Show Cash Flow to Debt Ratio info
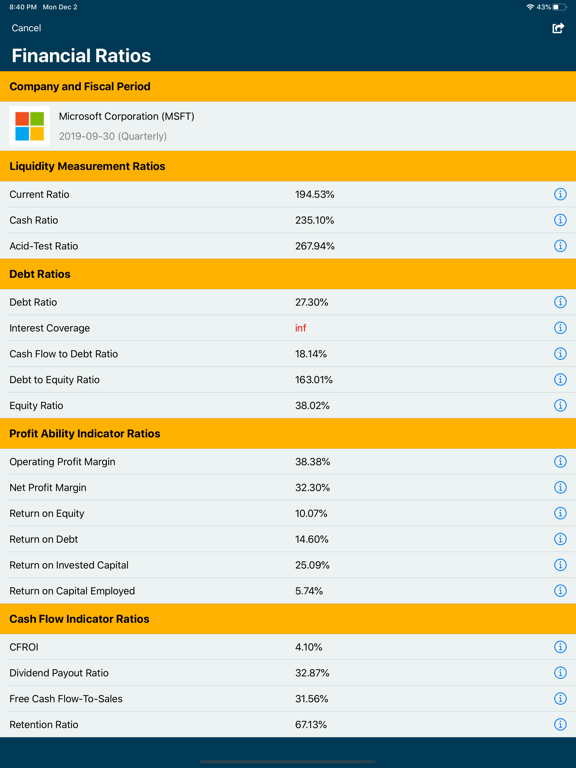Screen dimensions: 576x768 pyautogui.click(x=560, y=354)
